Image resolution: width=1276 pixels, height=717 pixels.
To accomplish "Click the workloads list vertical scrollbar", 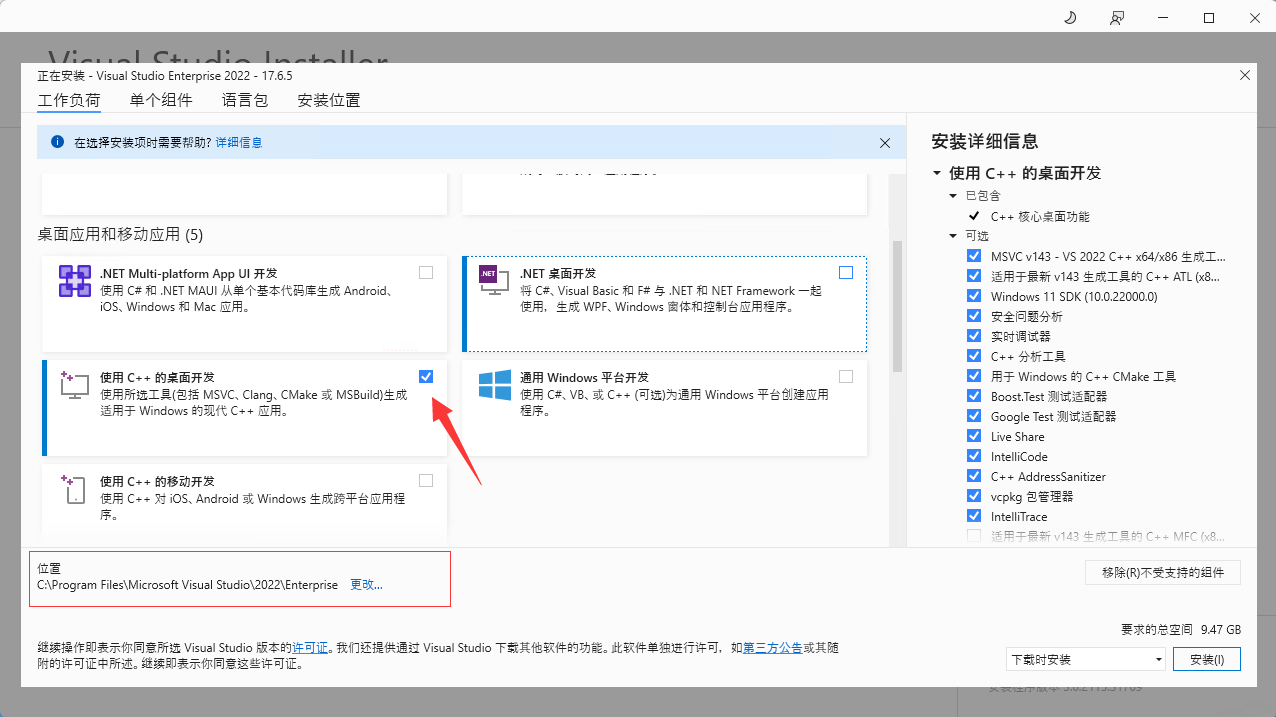I will pyautogui.click(x=897, y=305).
